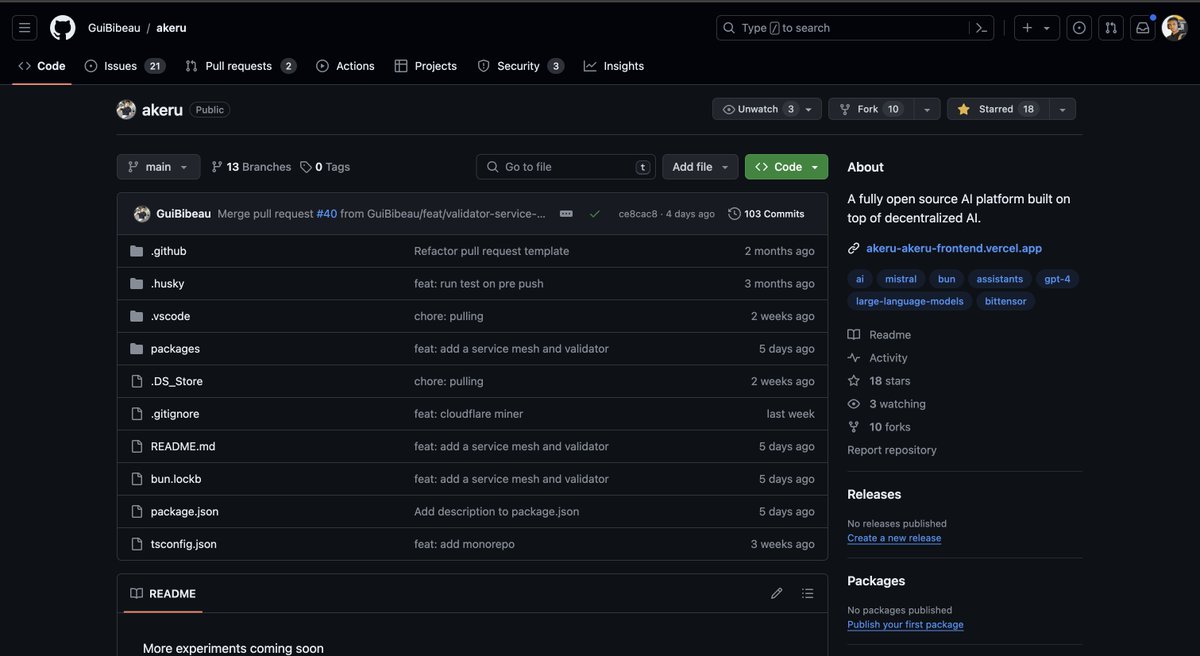Open the README.md file
Image resolution: width=1200 pixels, height=656 pixels.
pyautogui.click(x=183, y=446)
